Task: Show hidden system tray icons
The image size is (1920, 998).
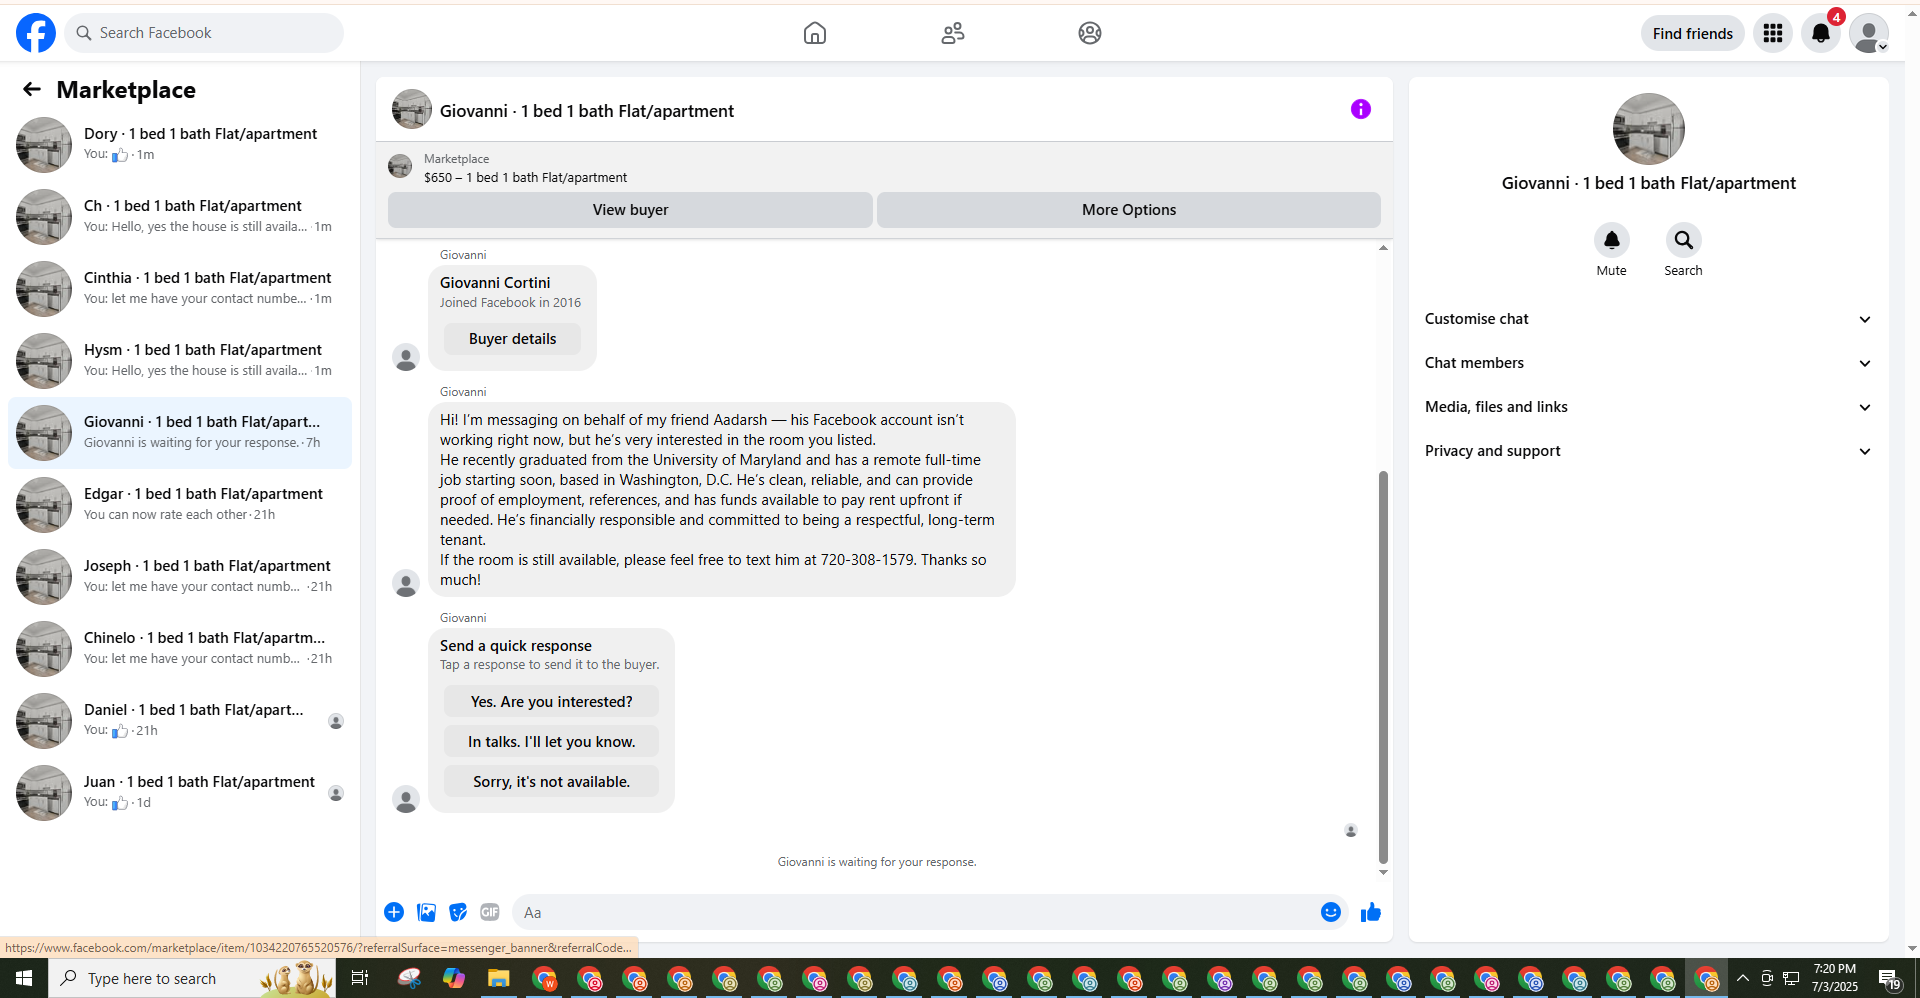Action: pyautogui.click(x=1743, y=978)
